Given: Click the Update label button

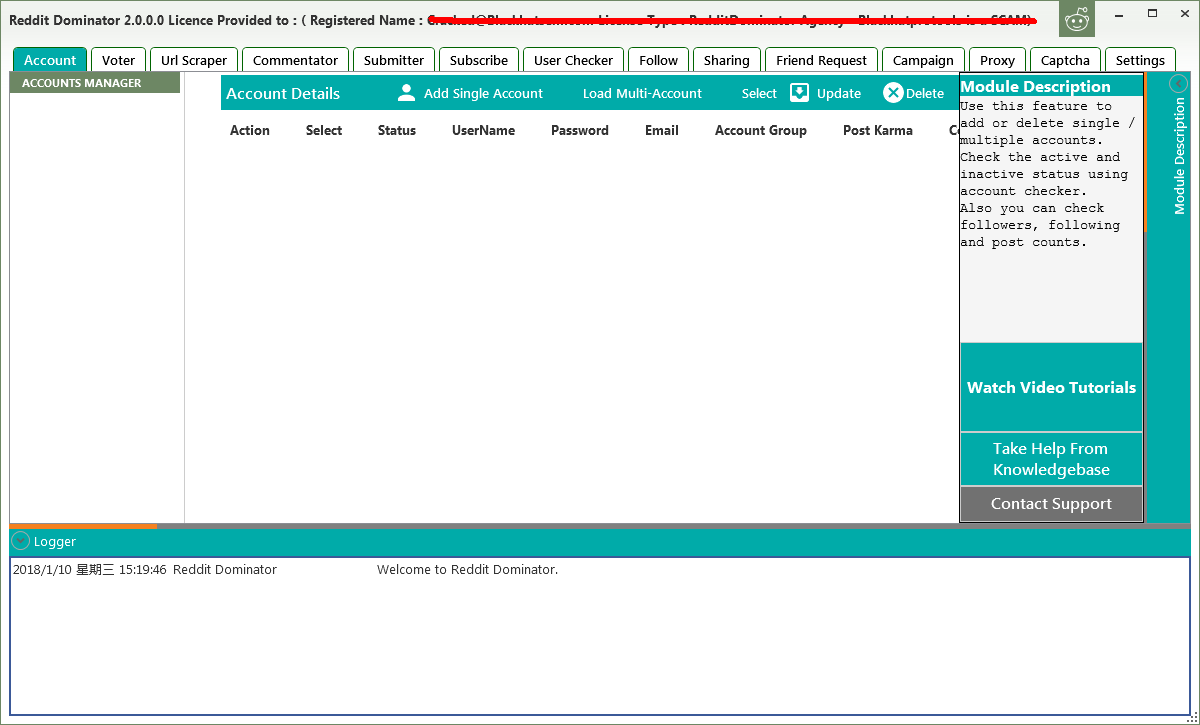Looking at the screenshot, I should tap(839, 93).
